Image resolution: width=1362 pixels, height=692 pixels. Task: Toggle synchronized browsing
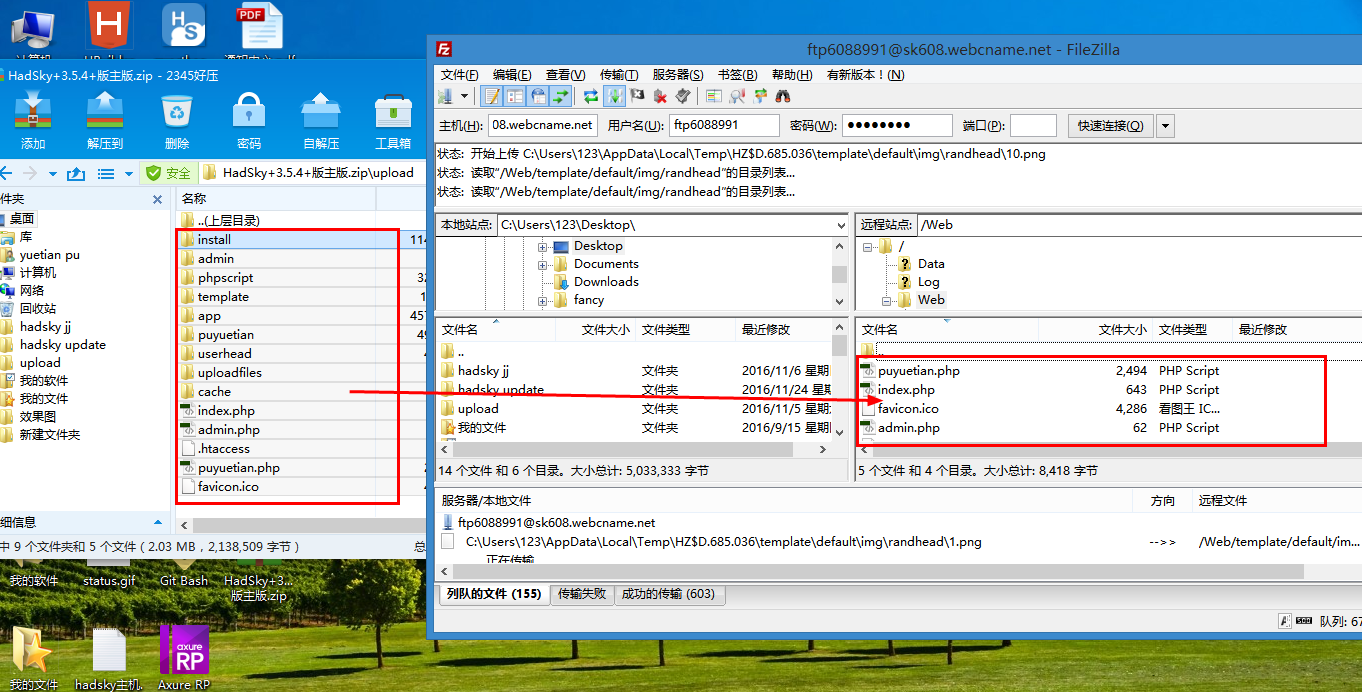(x=761, y=96)
